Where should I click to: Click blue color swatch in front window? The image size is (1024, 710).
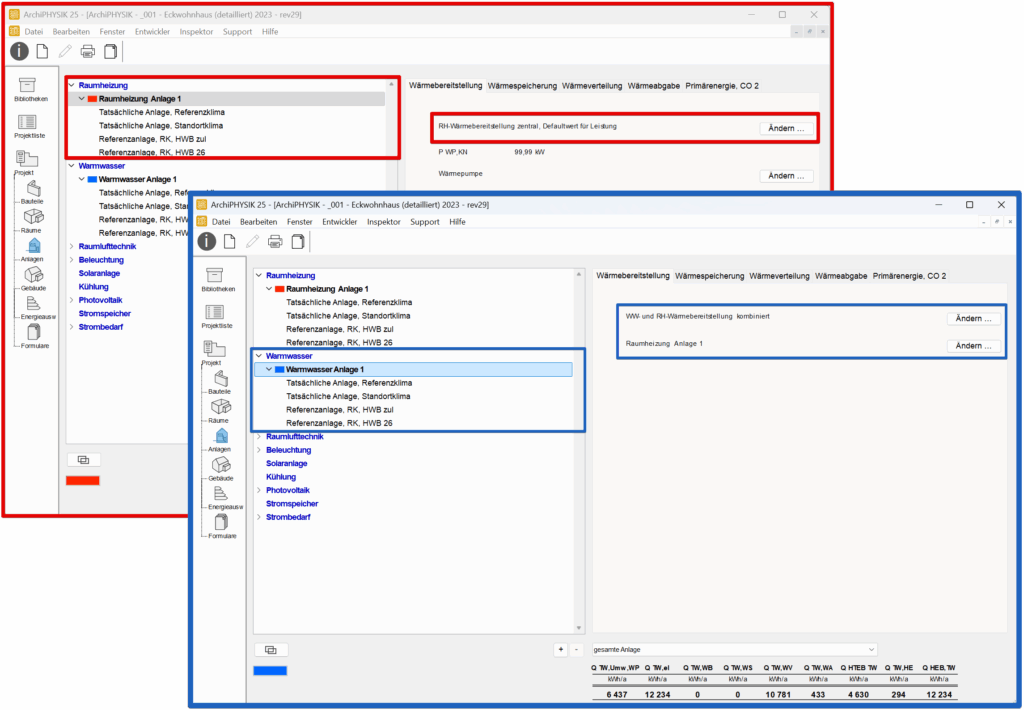[x=270, y=671]
